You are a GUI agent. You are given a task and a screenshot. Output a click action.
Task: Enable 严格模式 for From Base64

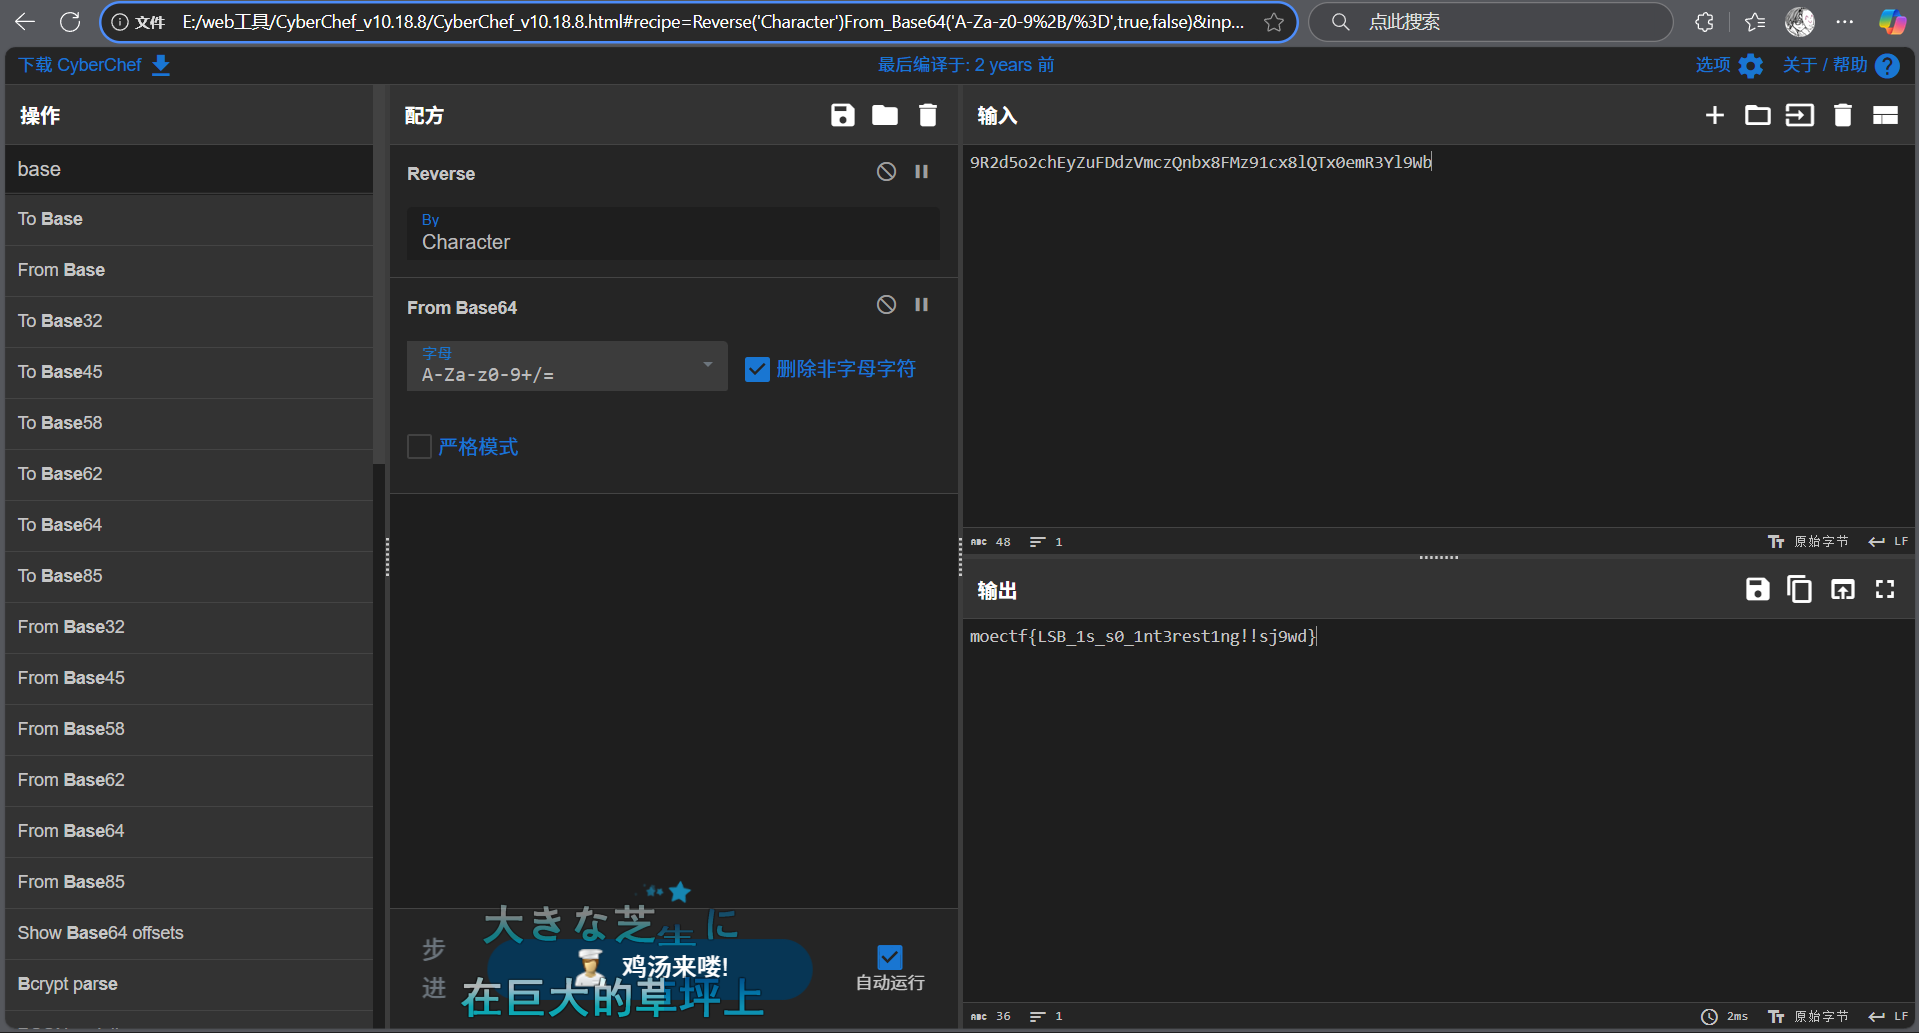[419, 446]
